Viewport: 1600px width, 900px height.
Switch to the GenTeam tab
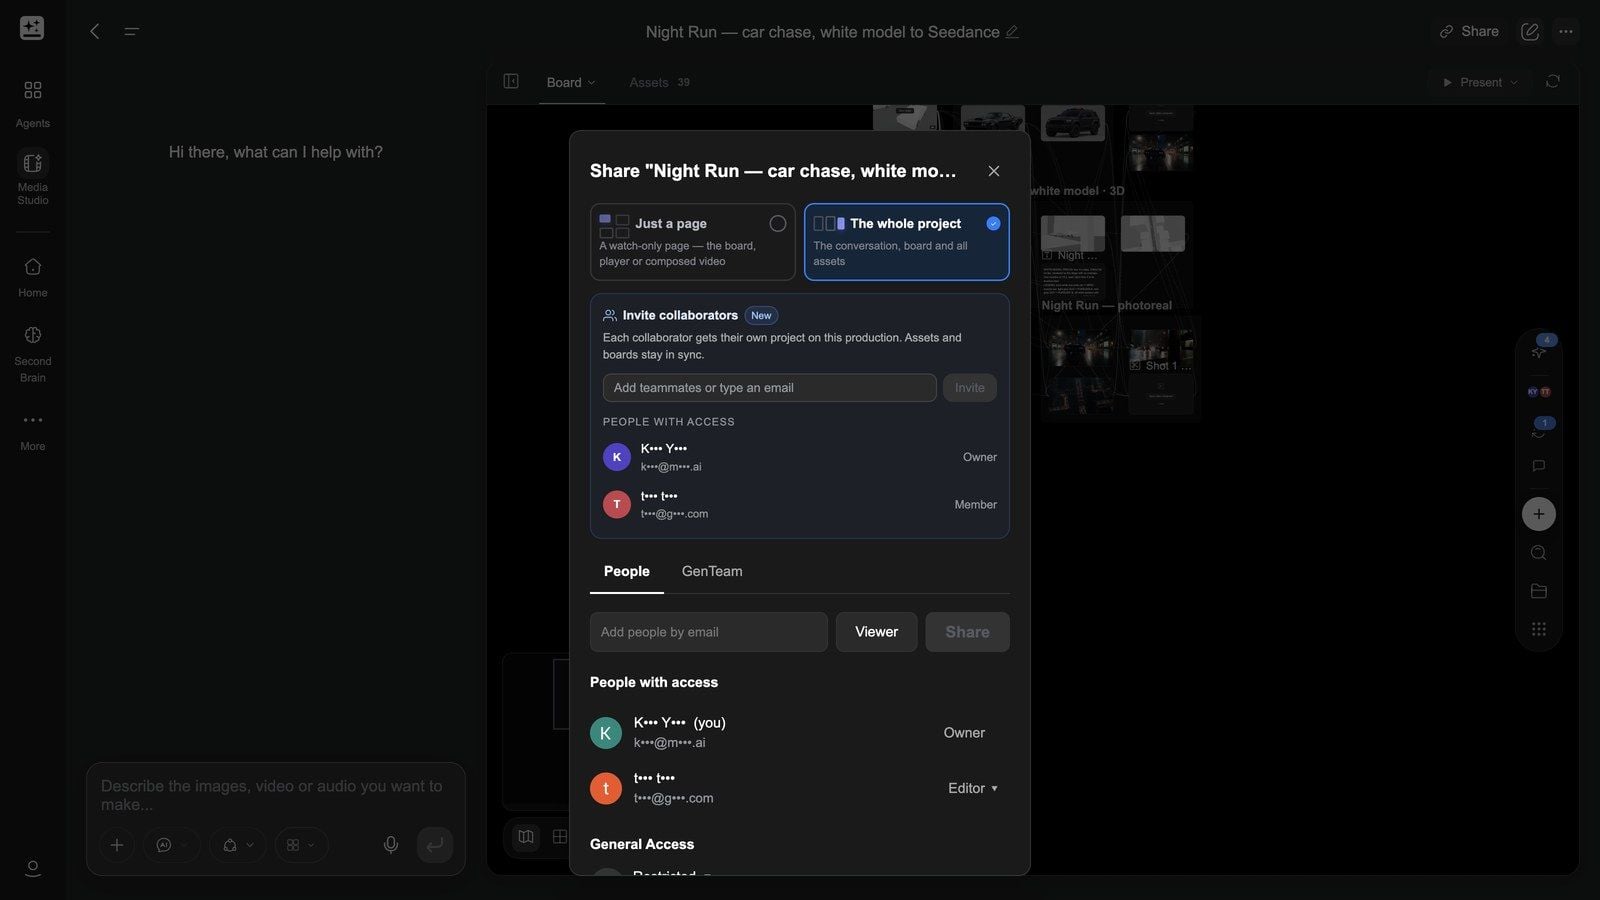[x=712, y=571]
